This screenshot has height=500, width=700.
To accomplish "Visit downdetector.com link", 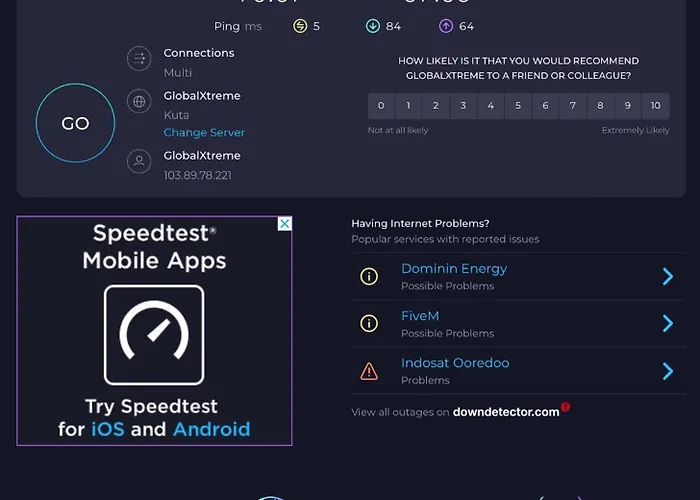I will pyautogui.click(x=506, y=412).
